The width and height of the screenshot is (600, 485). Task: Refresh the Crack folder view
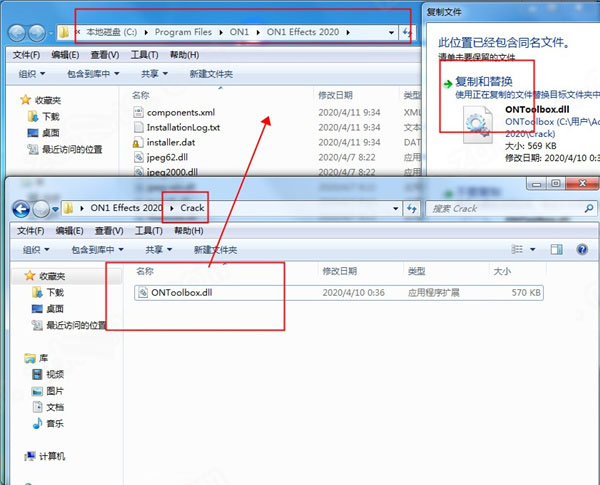point(412,209)
